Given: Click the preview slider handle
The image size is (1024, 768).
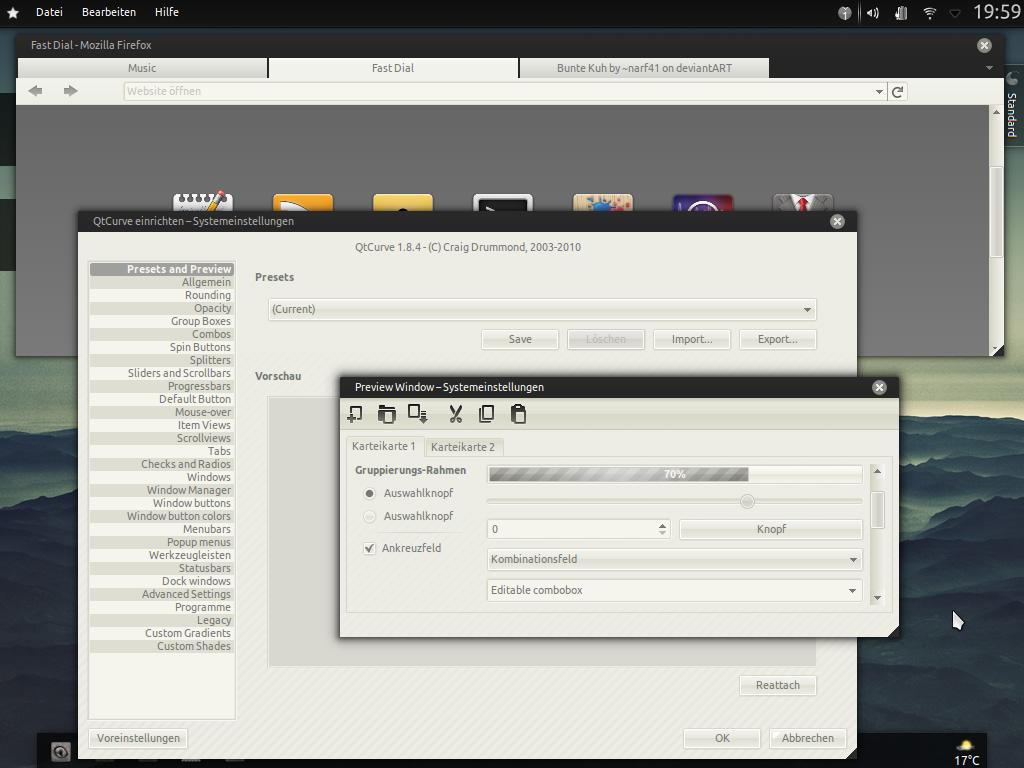Looking at the screenshot, I should click(748, 502).
